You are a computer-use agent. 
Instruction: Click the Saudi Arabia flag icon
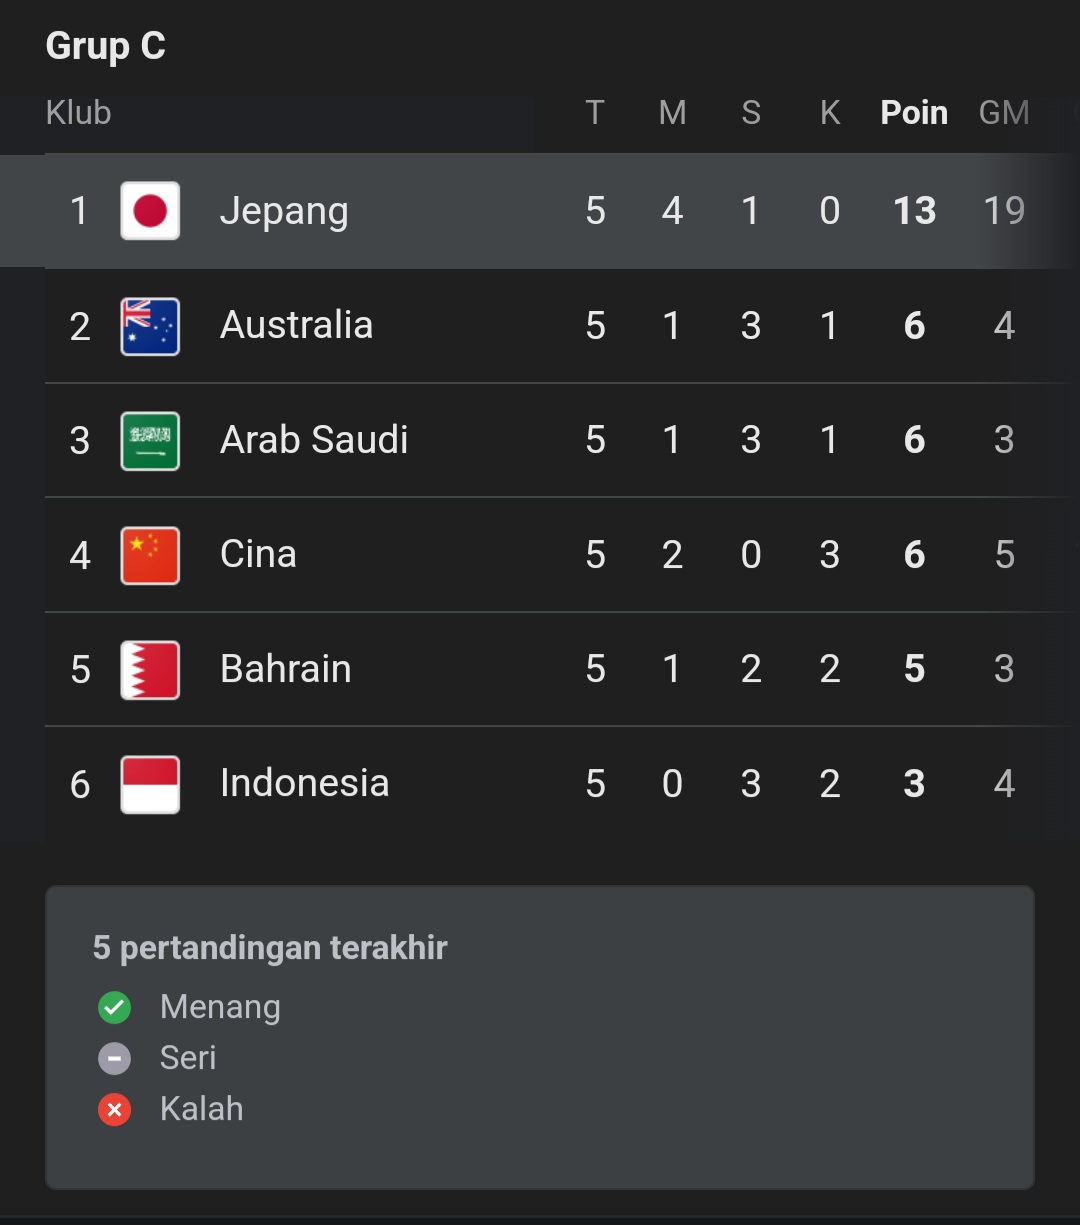[150, 440]
